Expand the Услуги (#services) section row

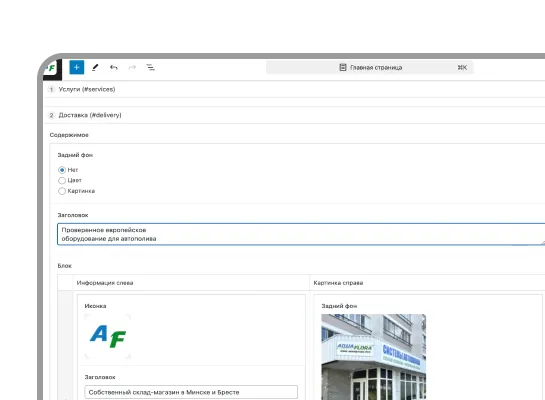point(294,89)
